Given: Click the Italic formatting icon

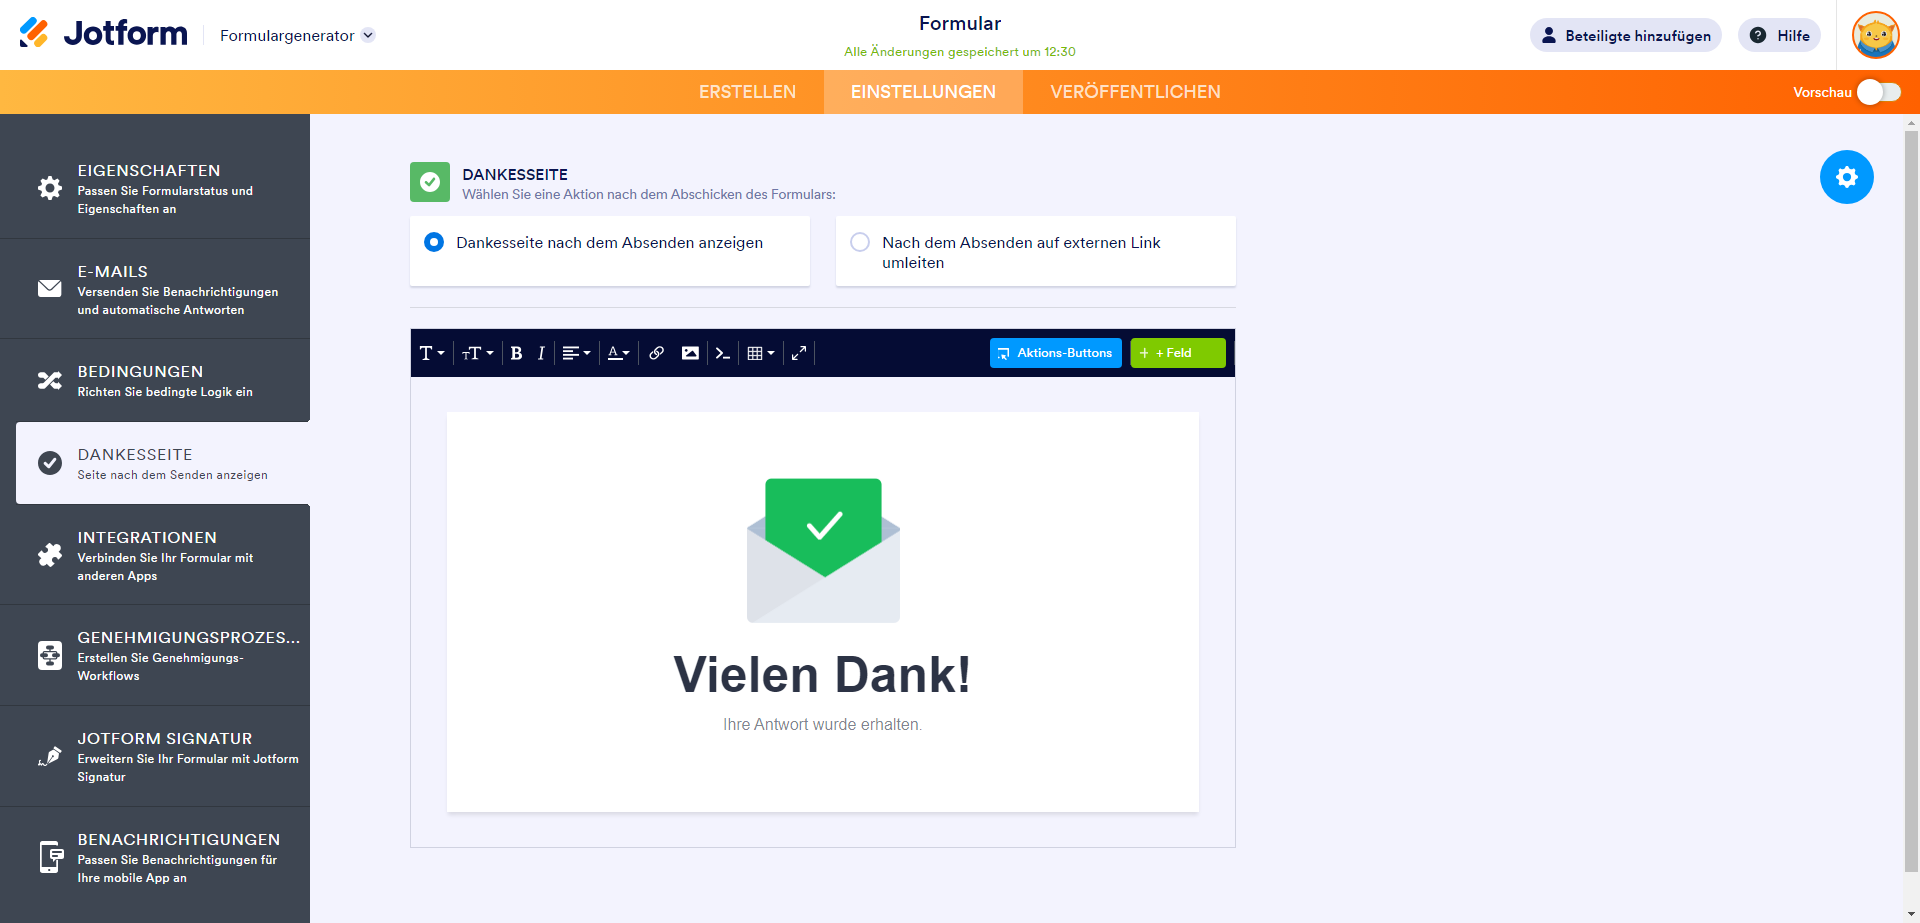Looking at the screenshot, I should click(541, 353).
